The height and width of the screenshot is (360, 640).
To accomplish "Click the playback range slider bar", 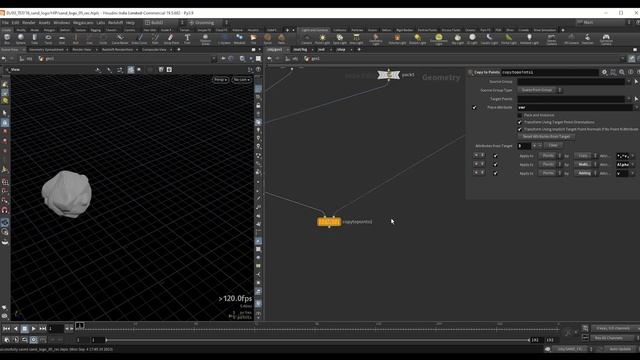I will [318, 340].
